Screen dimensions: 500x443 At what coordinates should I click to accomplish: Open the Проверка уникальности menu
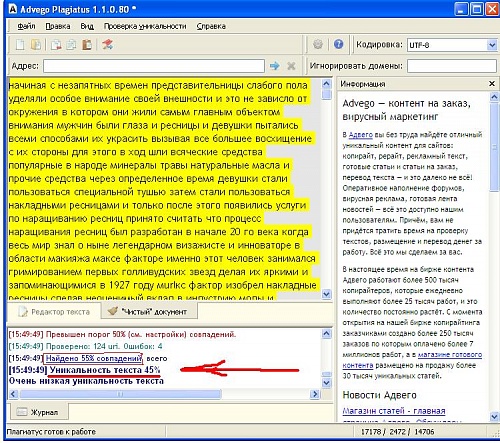(x=145, y=26)
